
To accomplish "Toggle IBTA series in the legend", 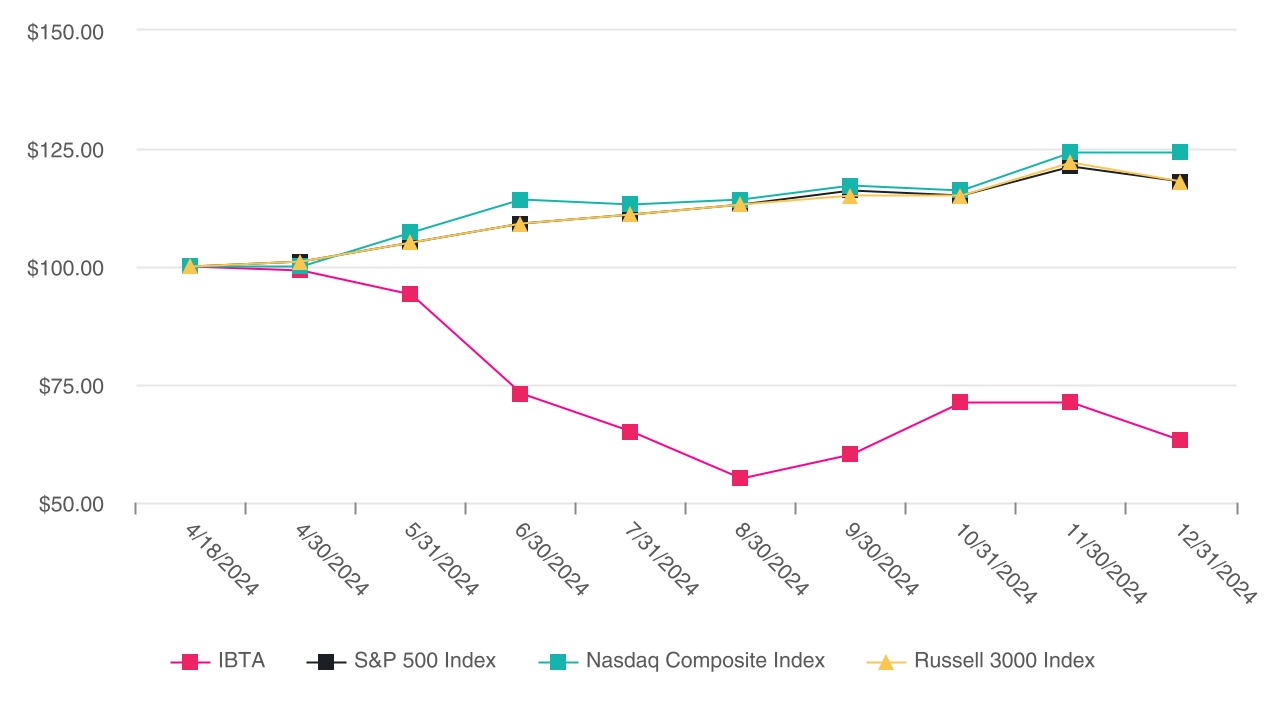I will click(x=241, y=661).
